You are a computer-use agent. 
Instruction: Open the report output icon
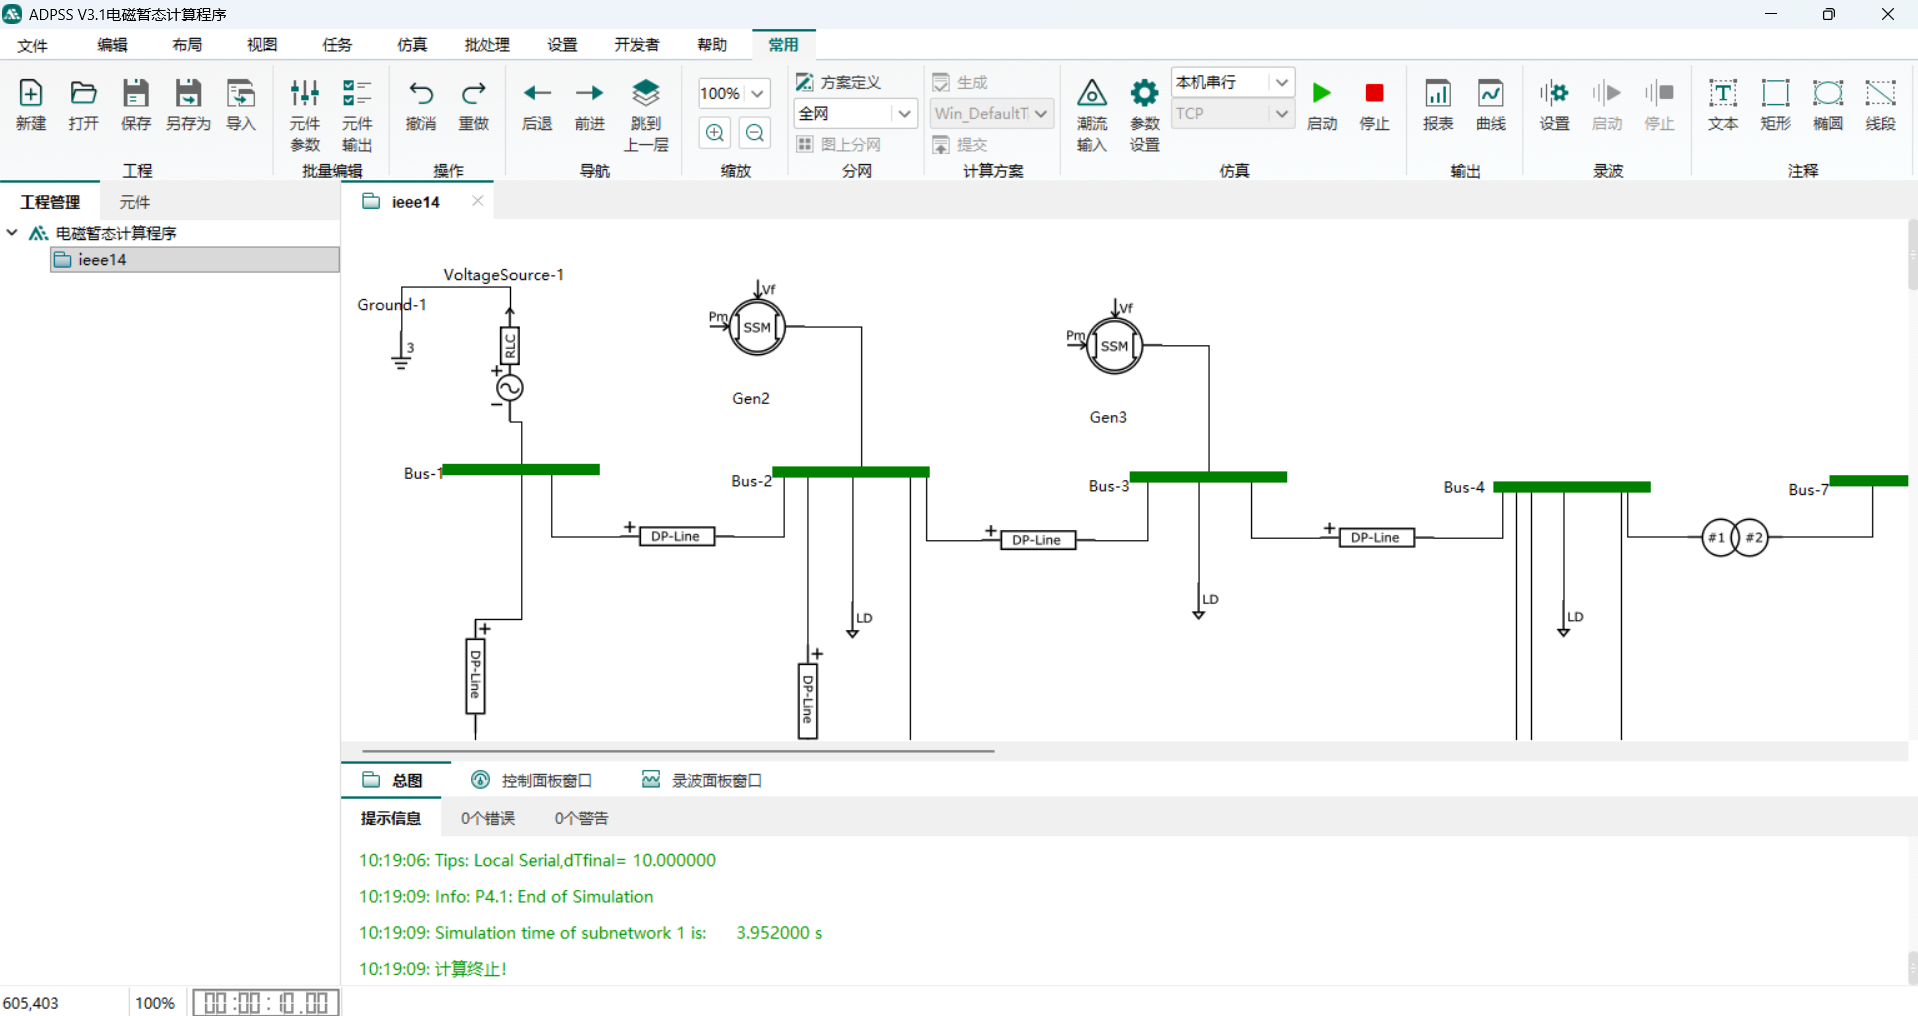pos(1437,104)
